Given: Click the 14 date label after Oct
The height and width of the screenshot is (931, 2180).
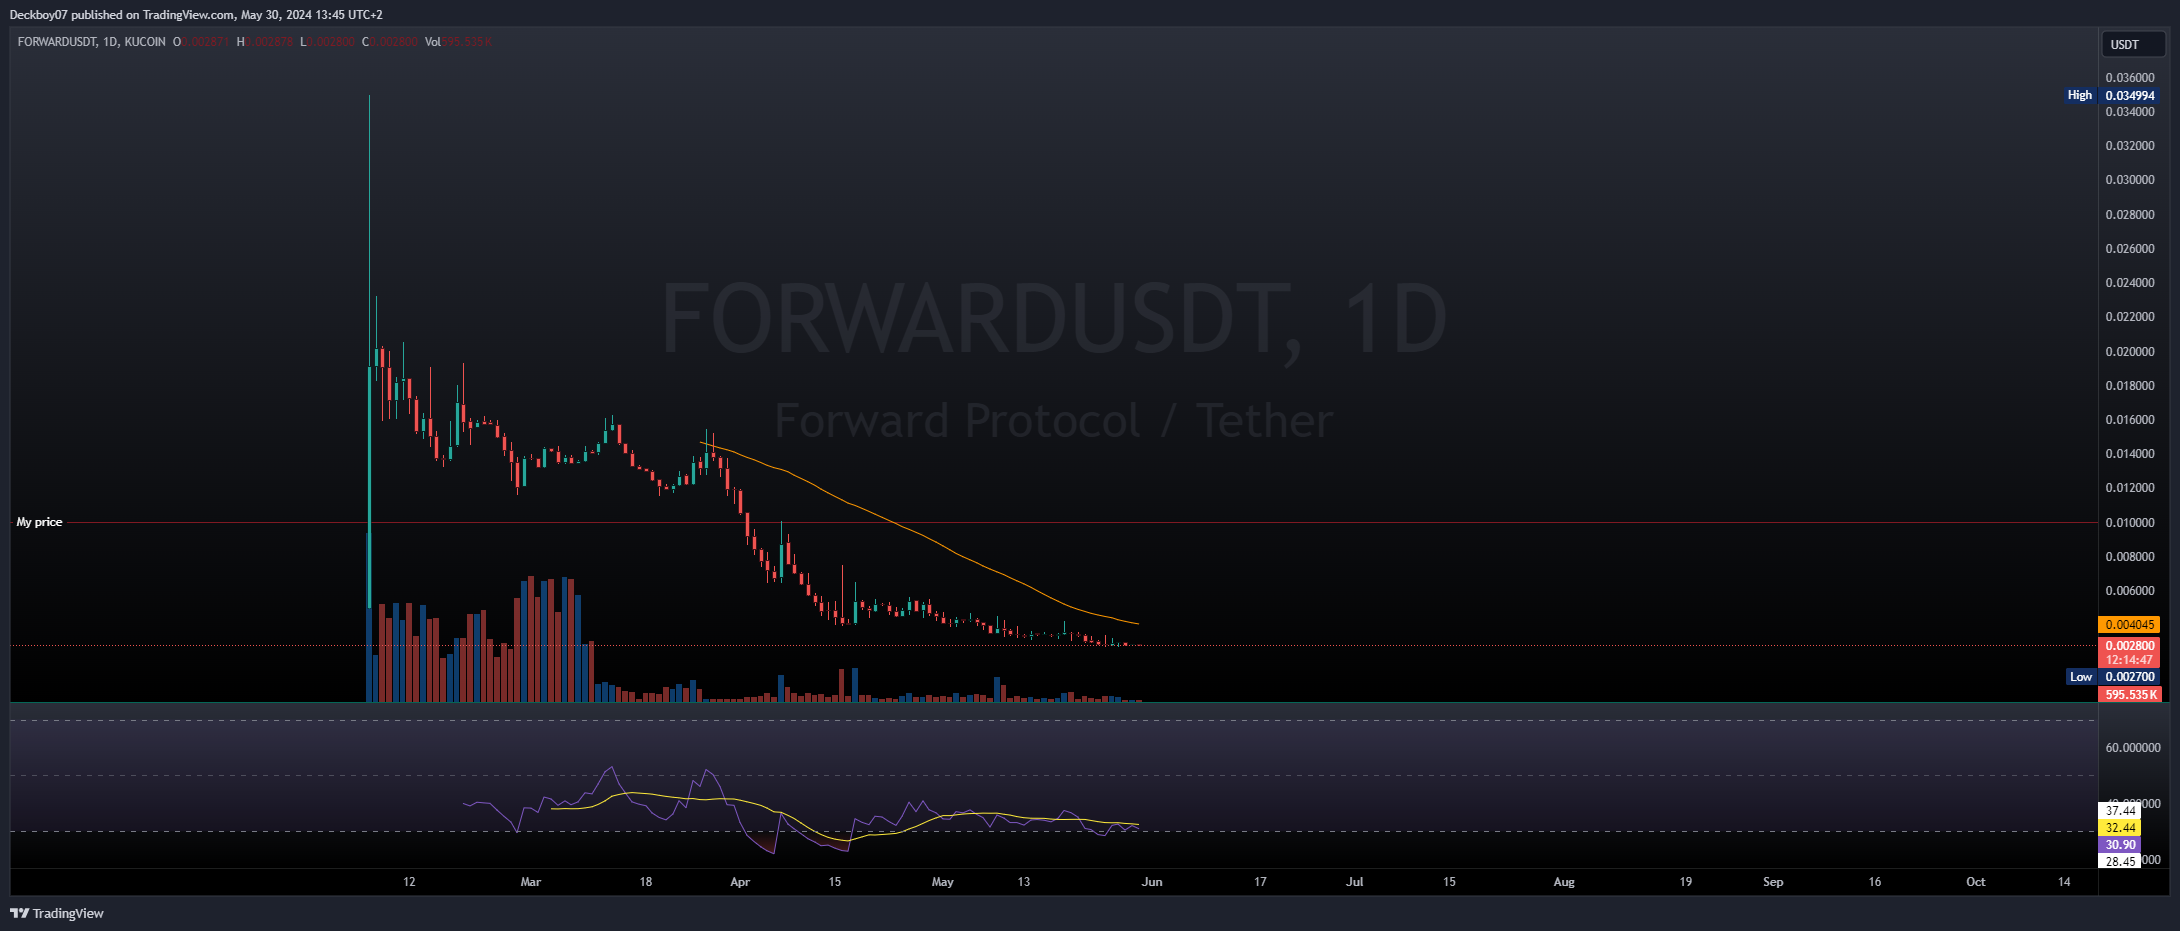Looking at the screenshot, I should coord(2064,882).
